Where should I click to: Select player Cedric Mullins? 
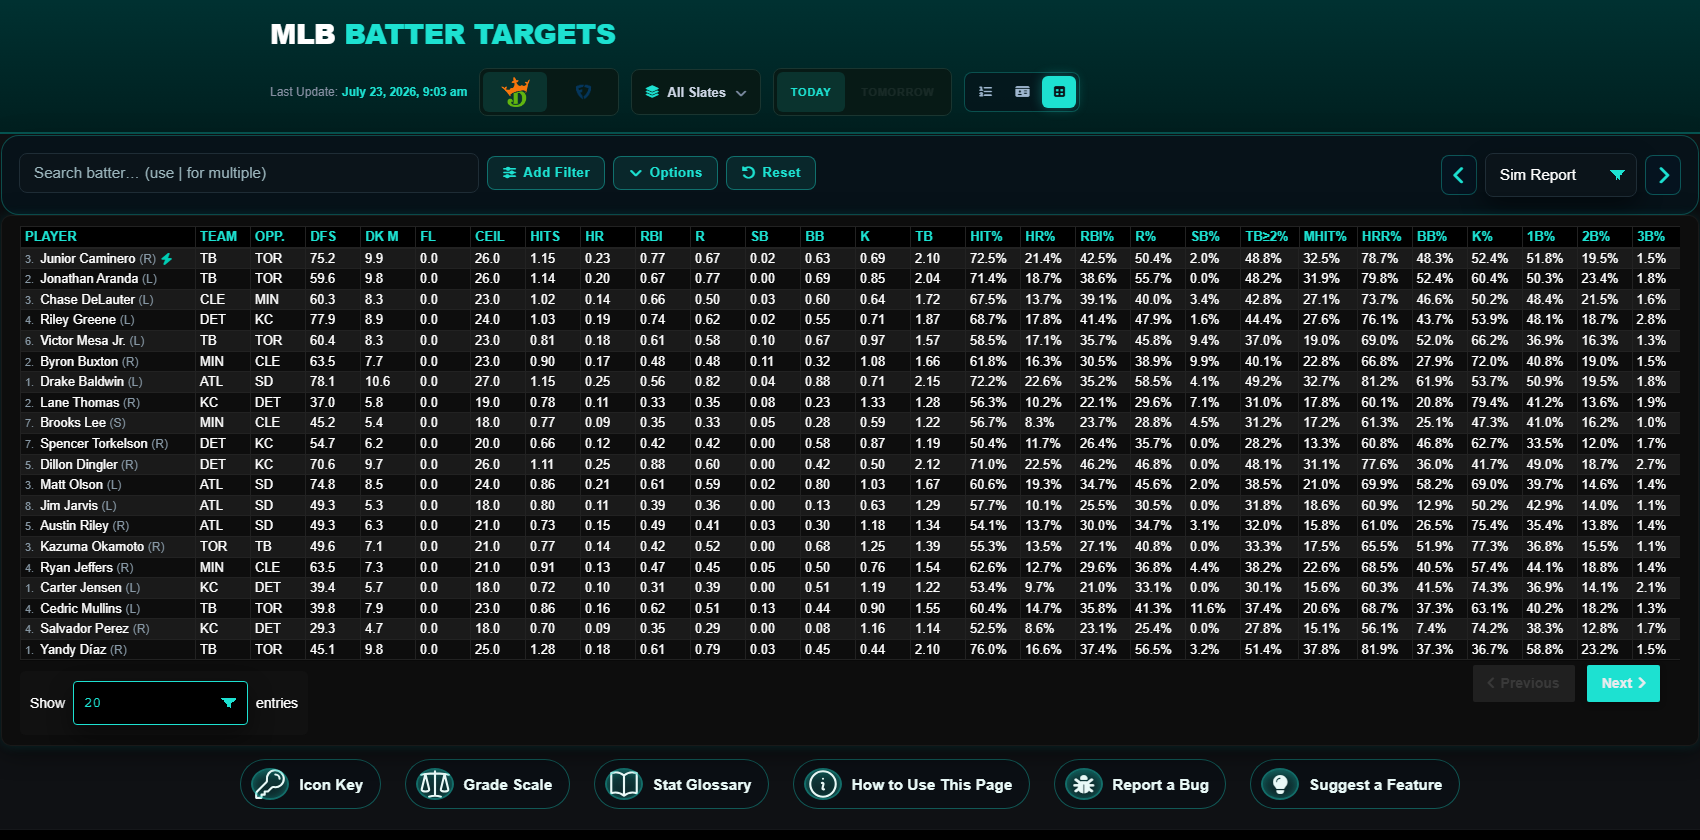coord(81,609)
